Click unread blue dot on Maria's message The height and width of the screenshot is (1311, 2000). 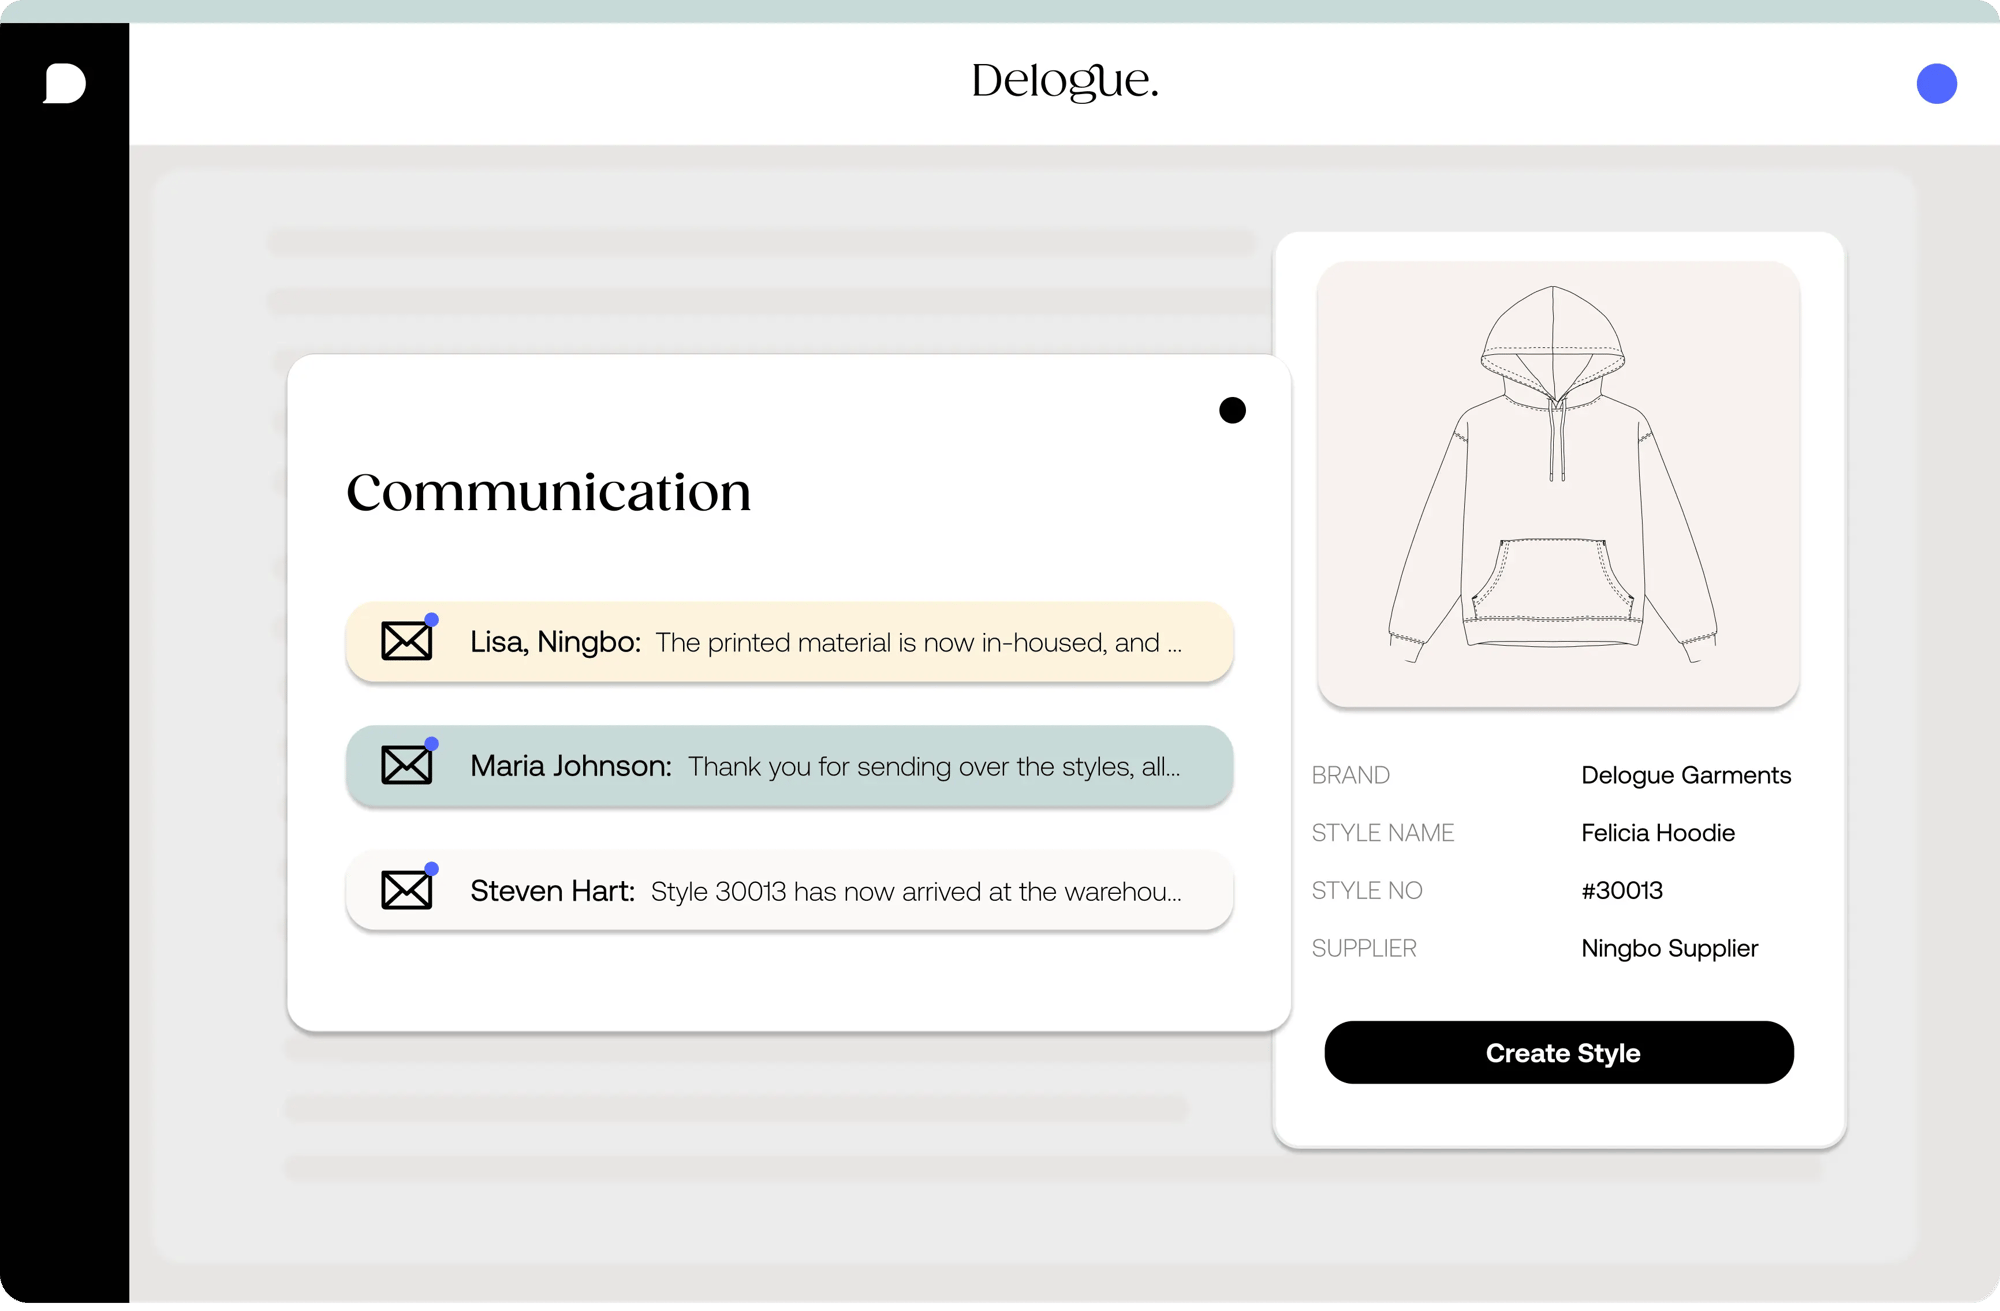point(432,744)
